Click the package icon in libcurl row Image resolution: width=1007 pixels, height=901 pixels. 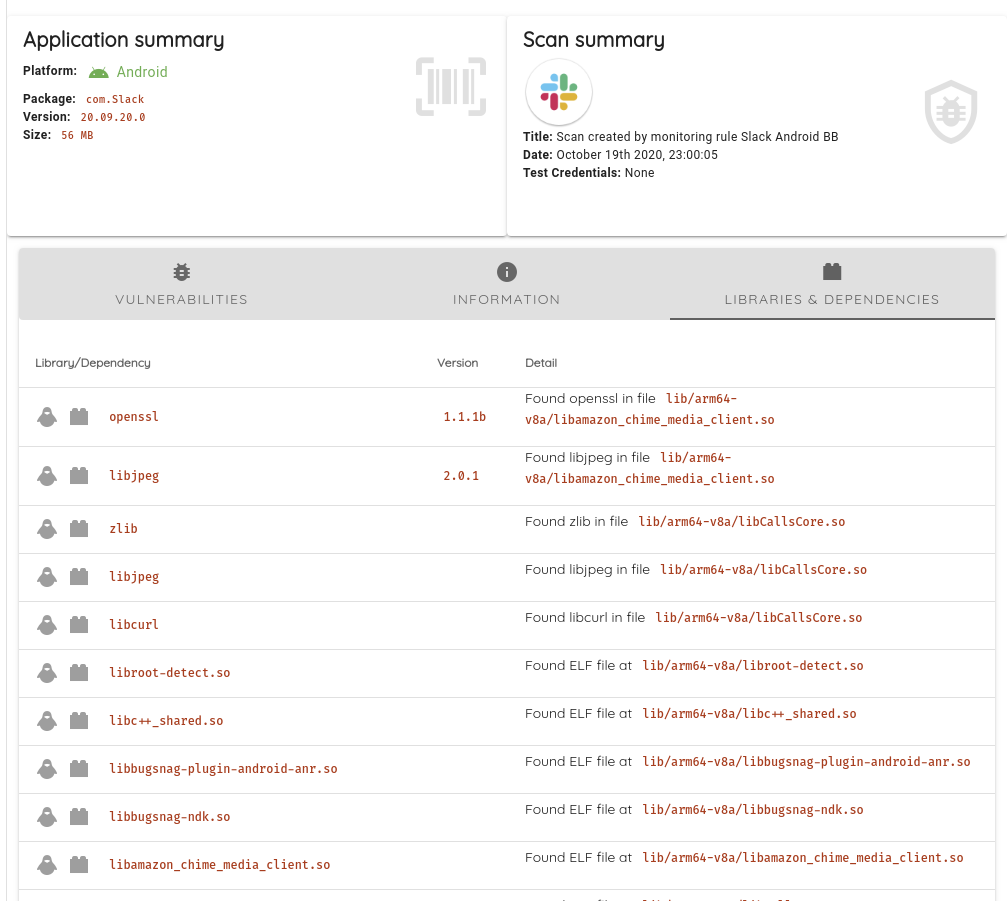pos(79,625)
